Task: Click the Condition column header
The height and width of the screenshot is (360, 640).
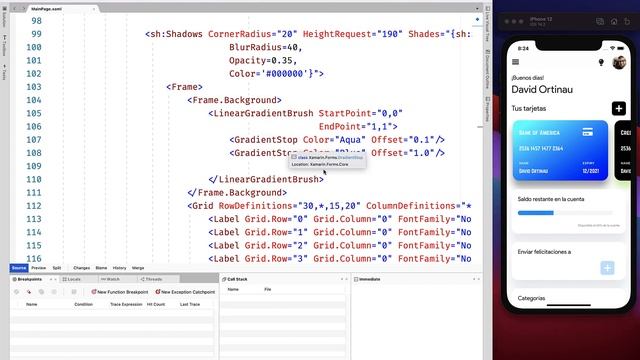Action: [84, 304]
